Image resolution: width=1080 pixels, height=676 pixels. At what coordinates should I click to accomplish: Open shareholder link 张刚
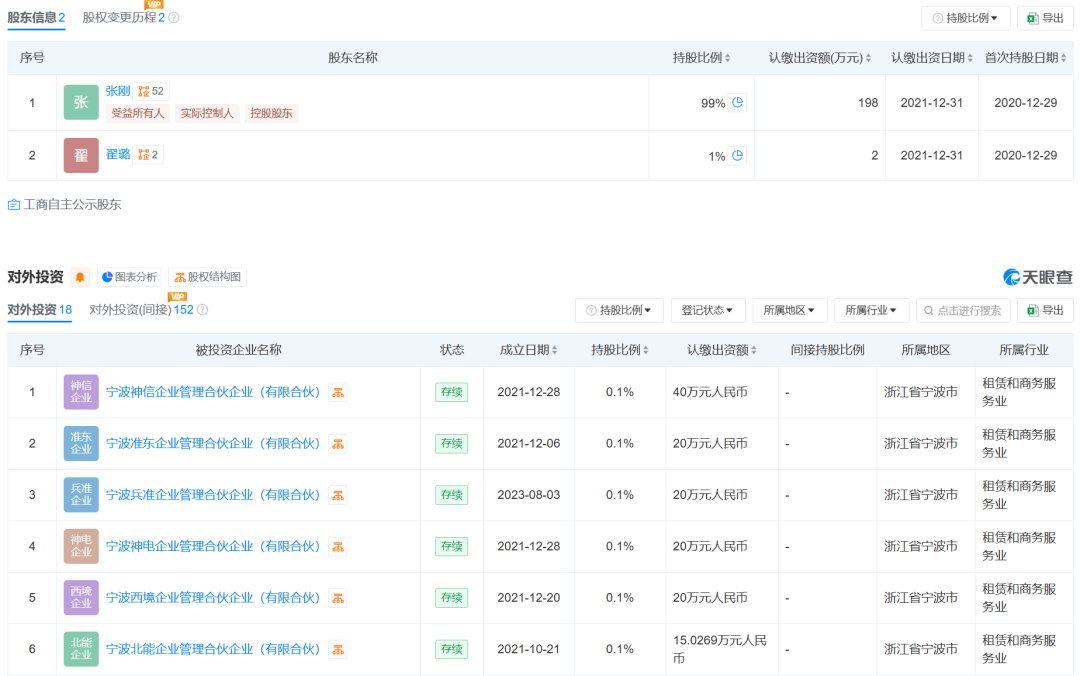(118, 91)
